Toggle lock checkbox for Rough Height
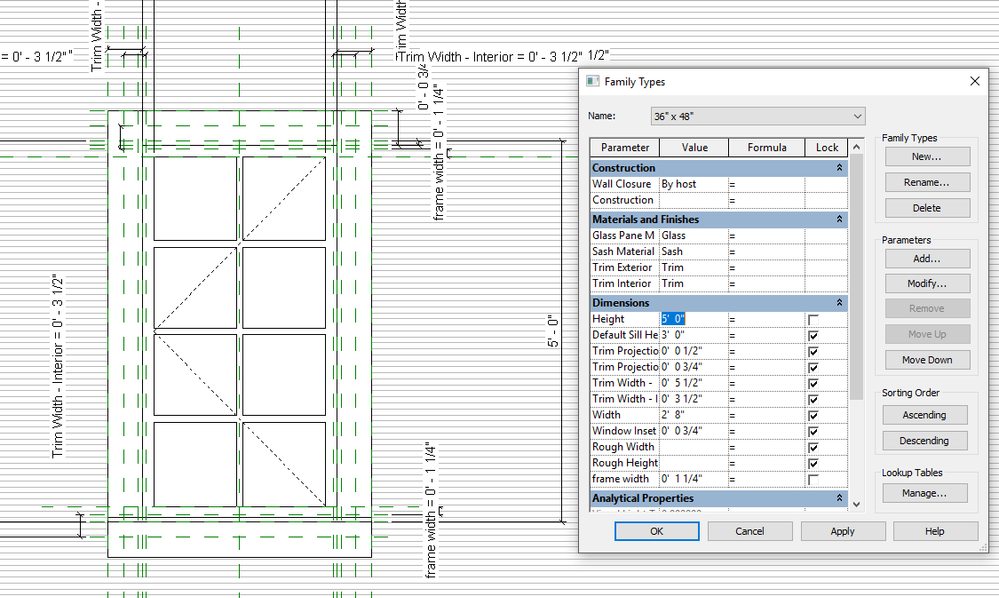Image resolution: width=999 pixels, height=598 pixels. 813,464
